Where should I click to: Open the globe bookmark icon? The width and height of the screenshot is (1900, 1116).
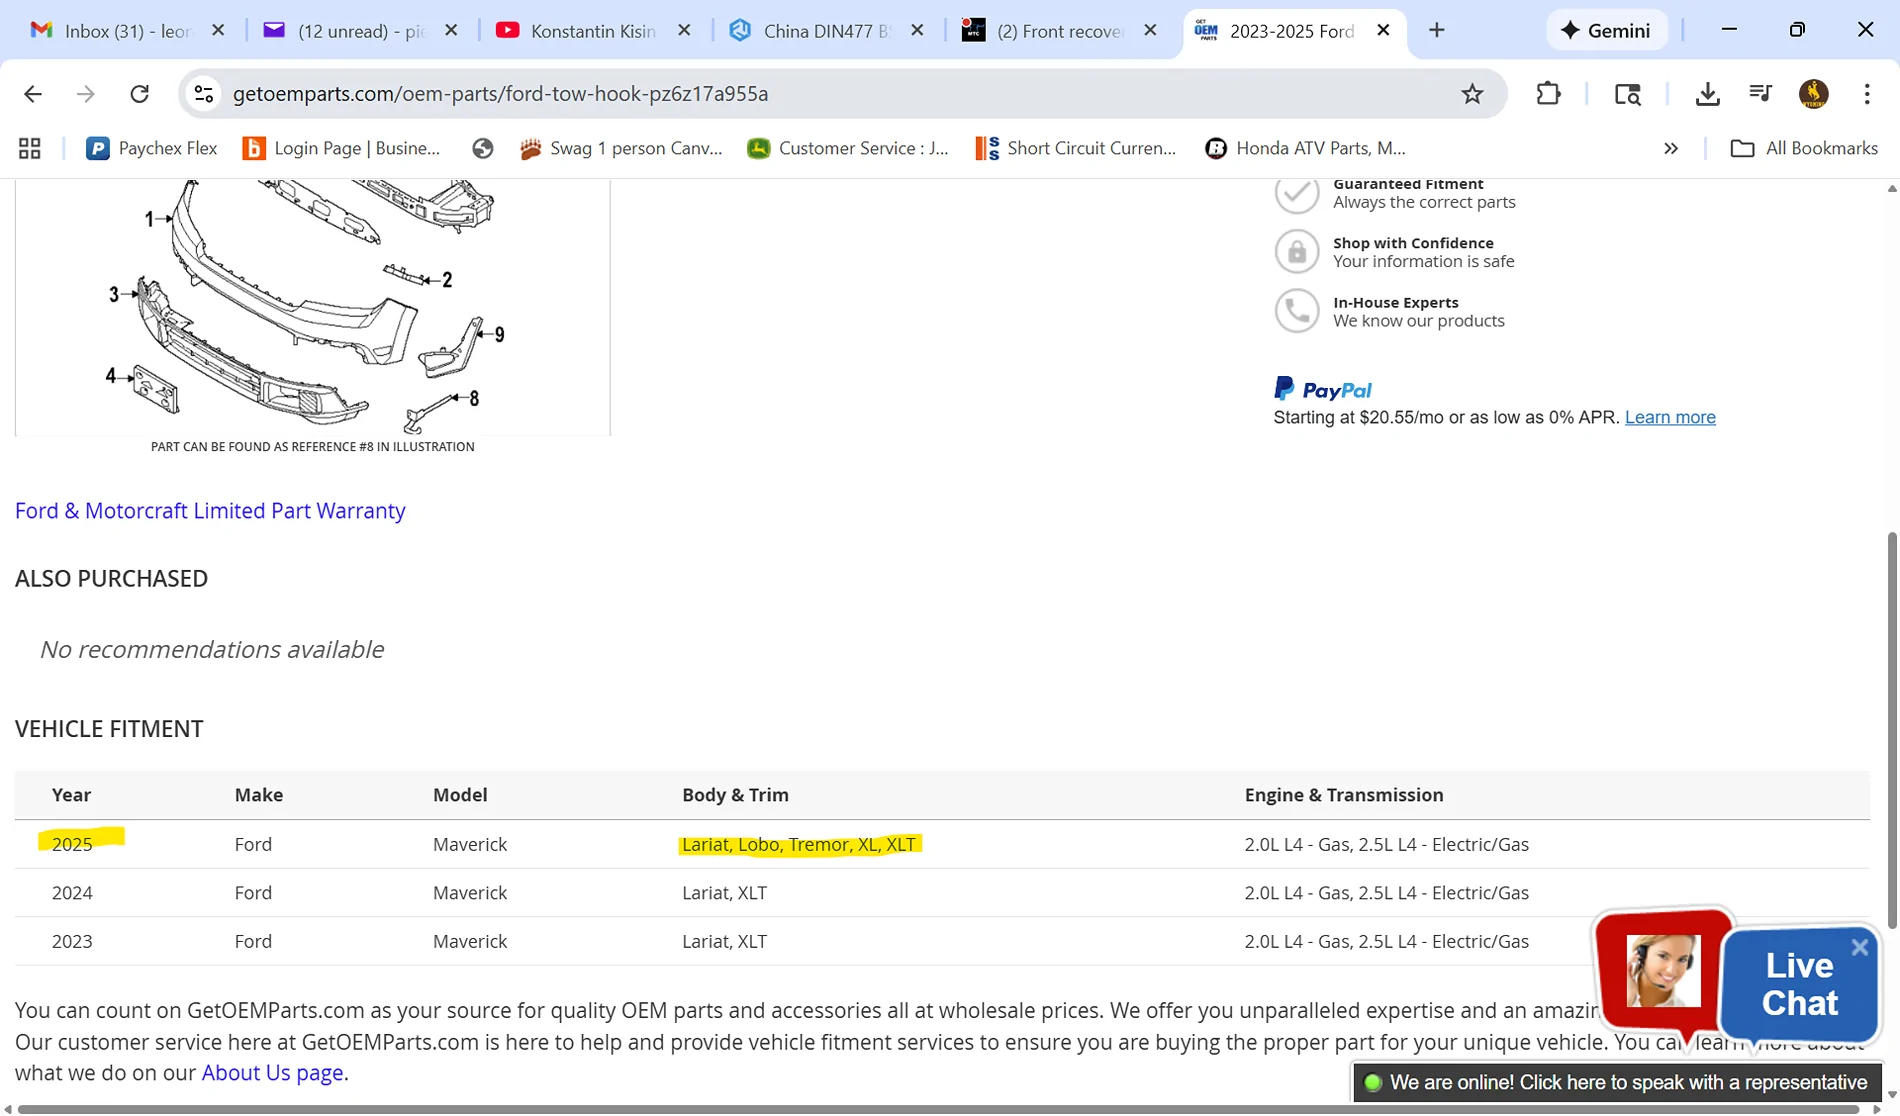(483, 148)
